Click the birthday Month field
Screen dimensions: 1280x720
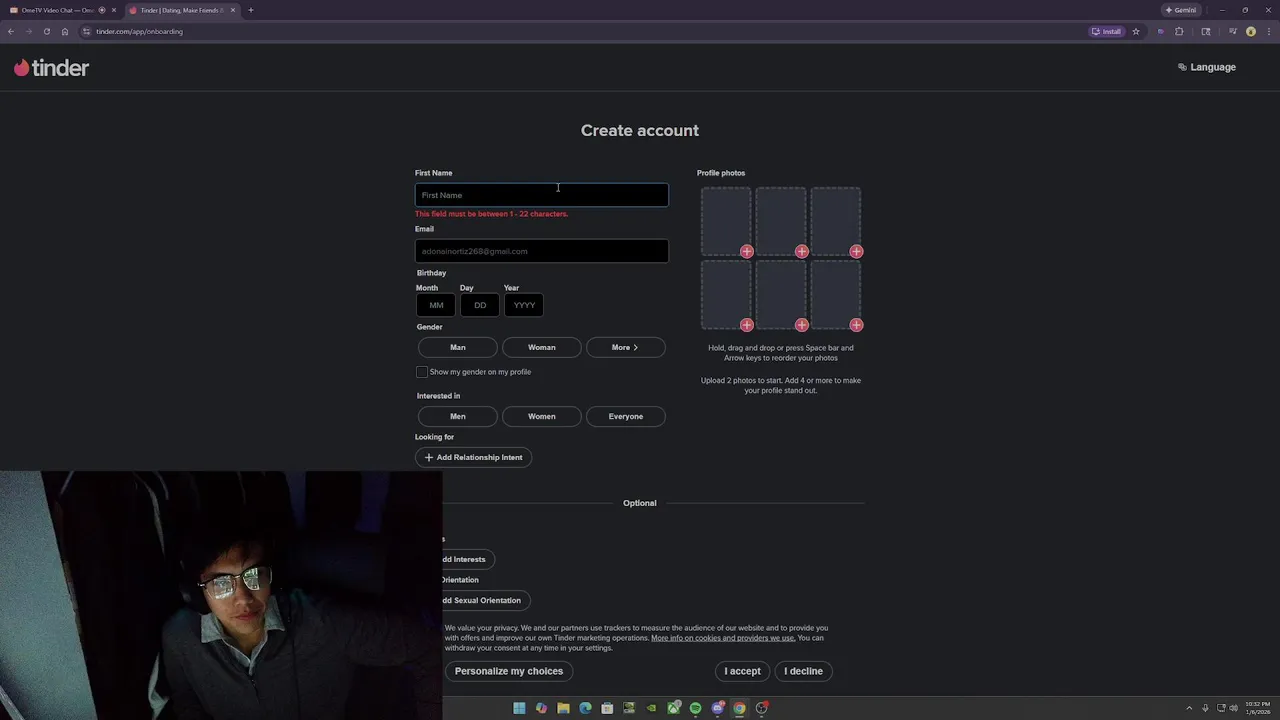pos(436,305)
